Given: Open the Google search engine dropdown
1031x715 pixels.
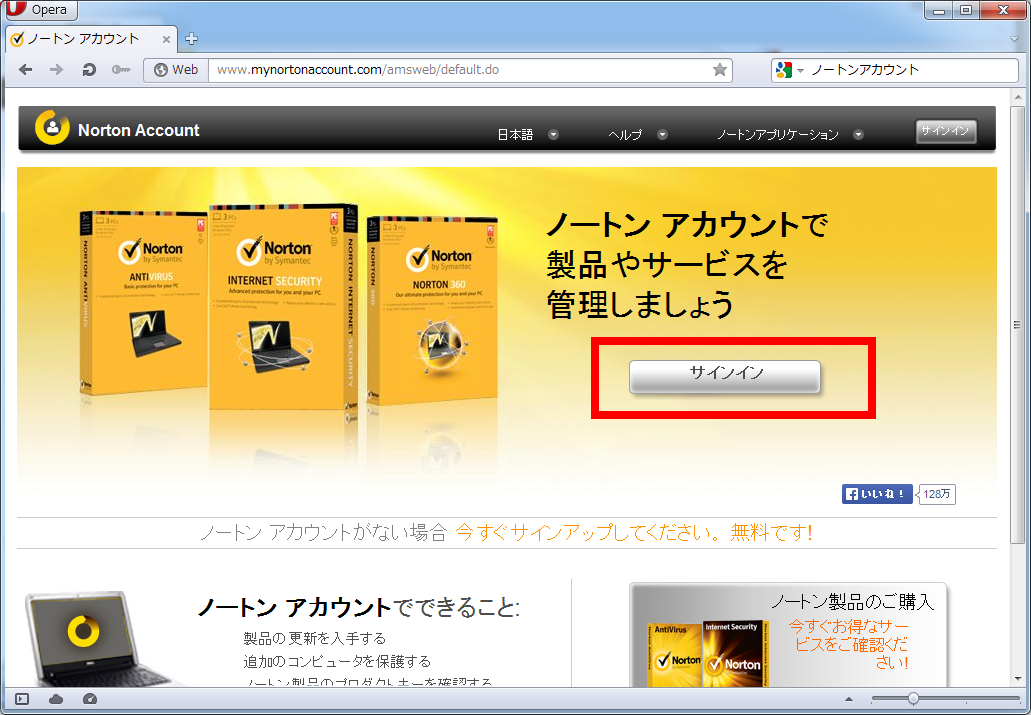Looking at the screenshot, I should pyautogui.click(x=790, y=70).
